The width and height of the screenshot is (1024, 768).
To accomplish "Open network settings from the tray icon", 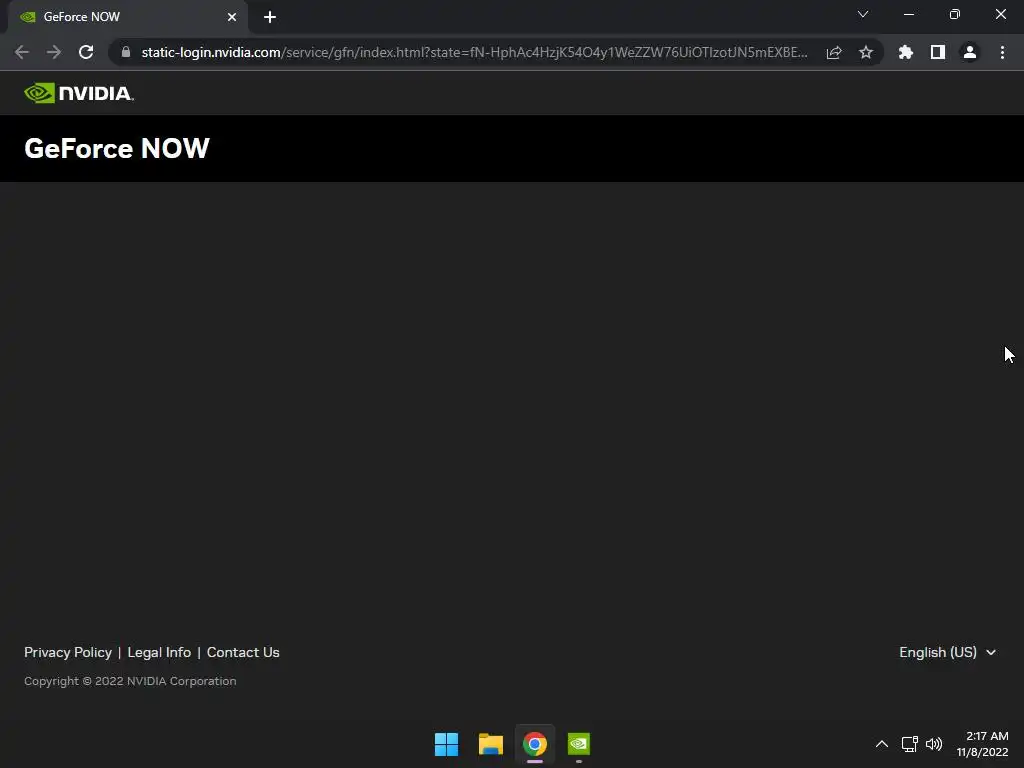I will pos(910,744).
